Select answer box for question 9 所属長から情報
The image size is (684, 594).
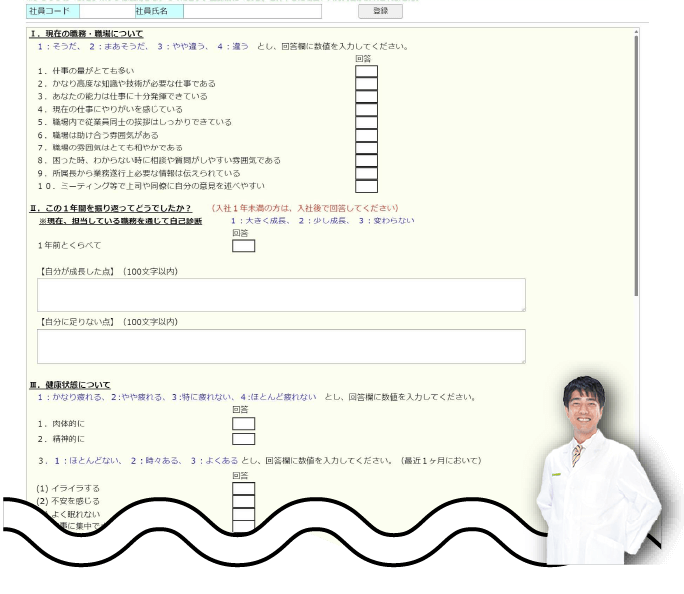(x=366, y=174)
